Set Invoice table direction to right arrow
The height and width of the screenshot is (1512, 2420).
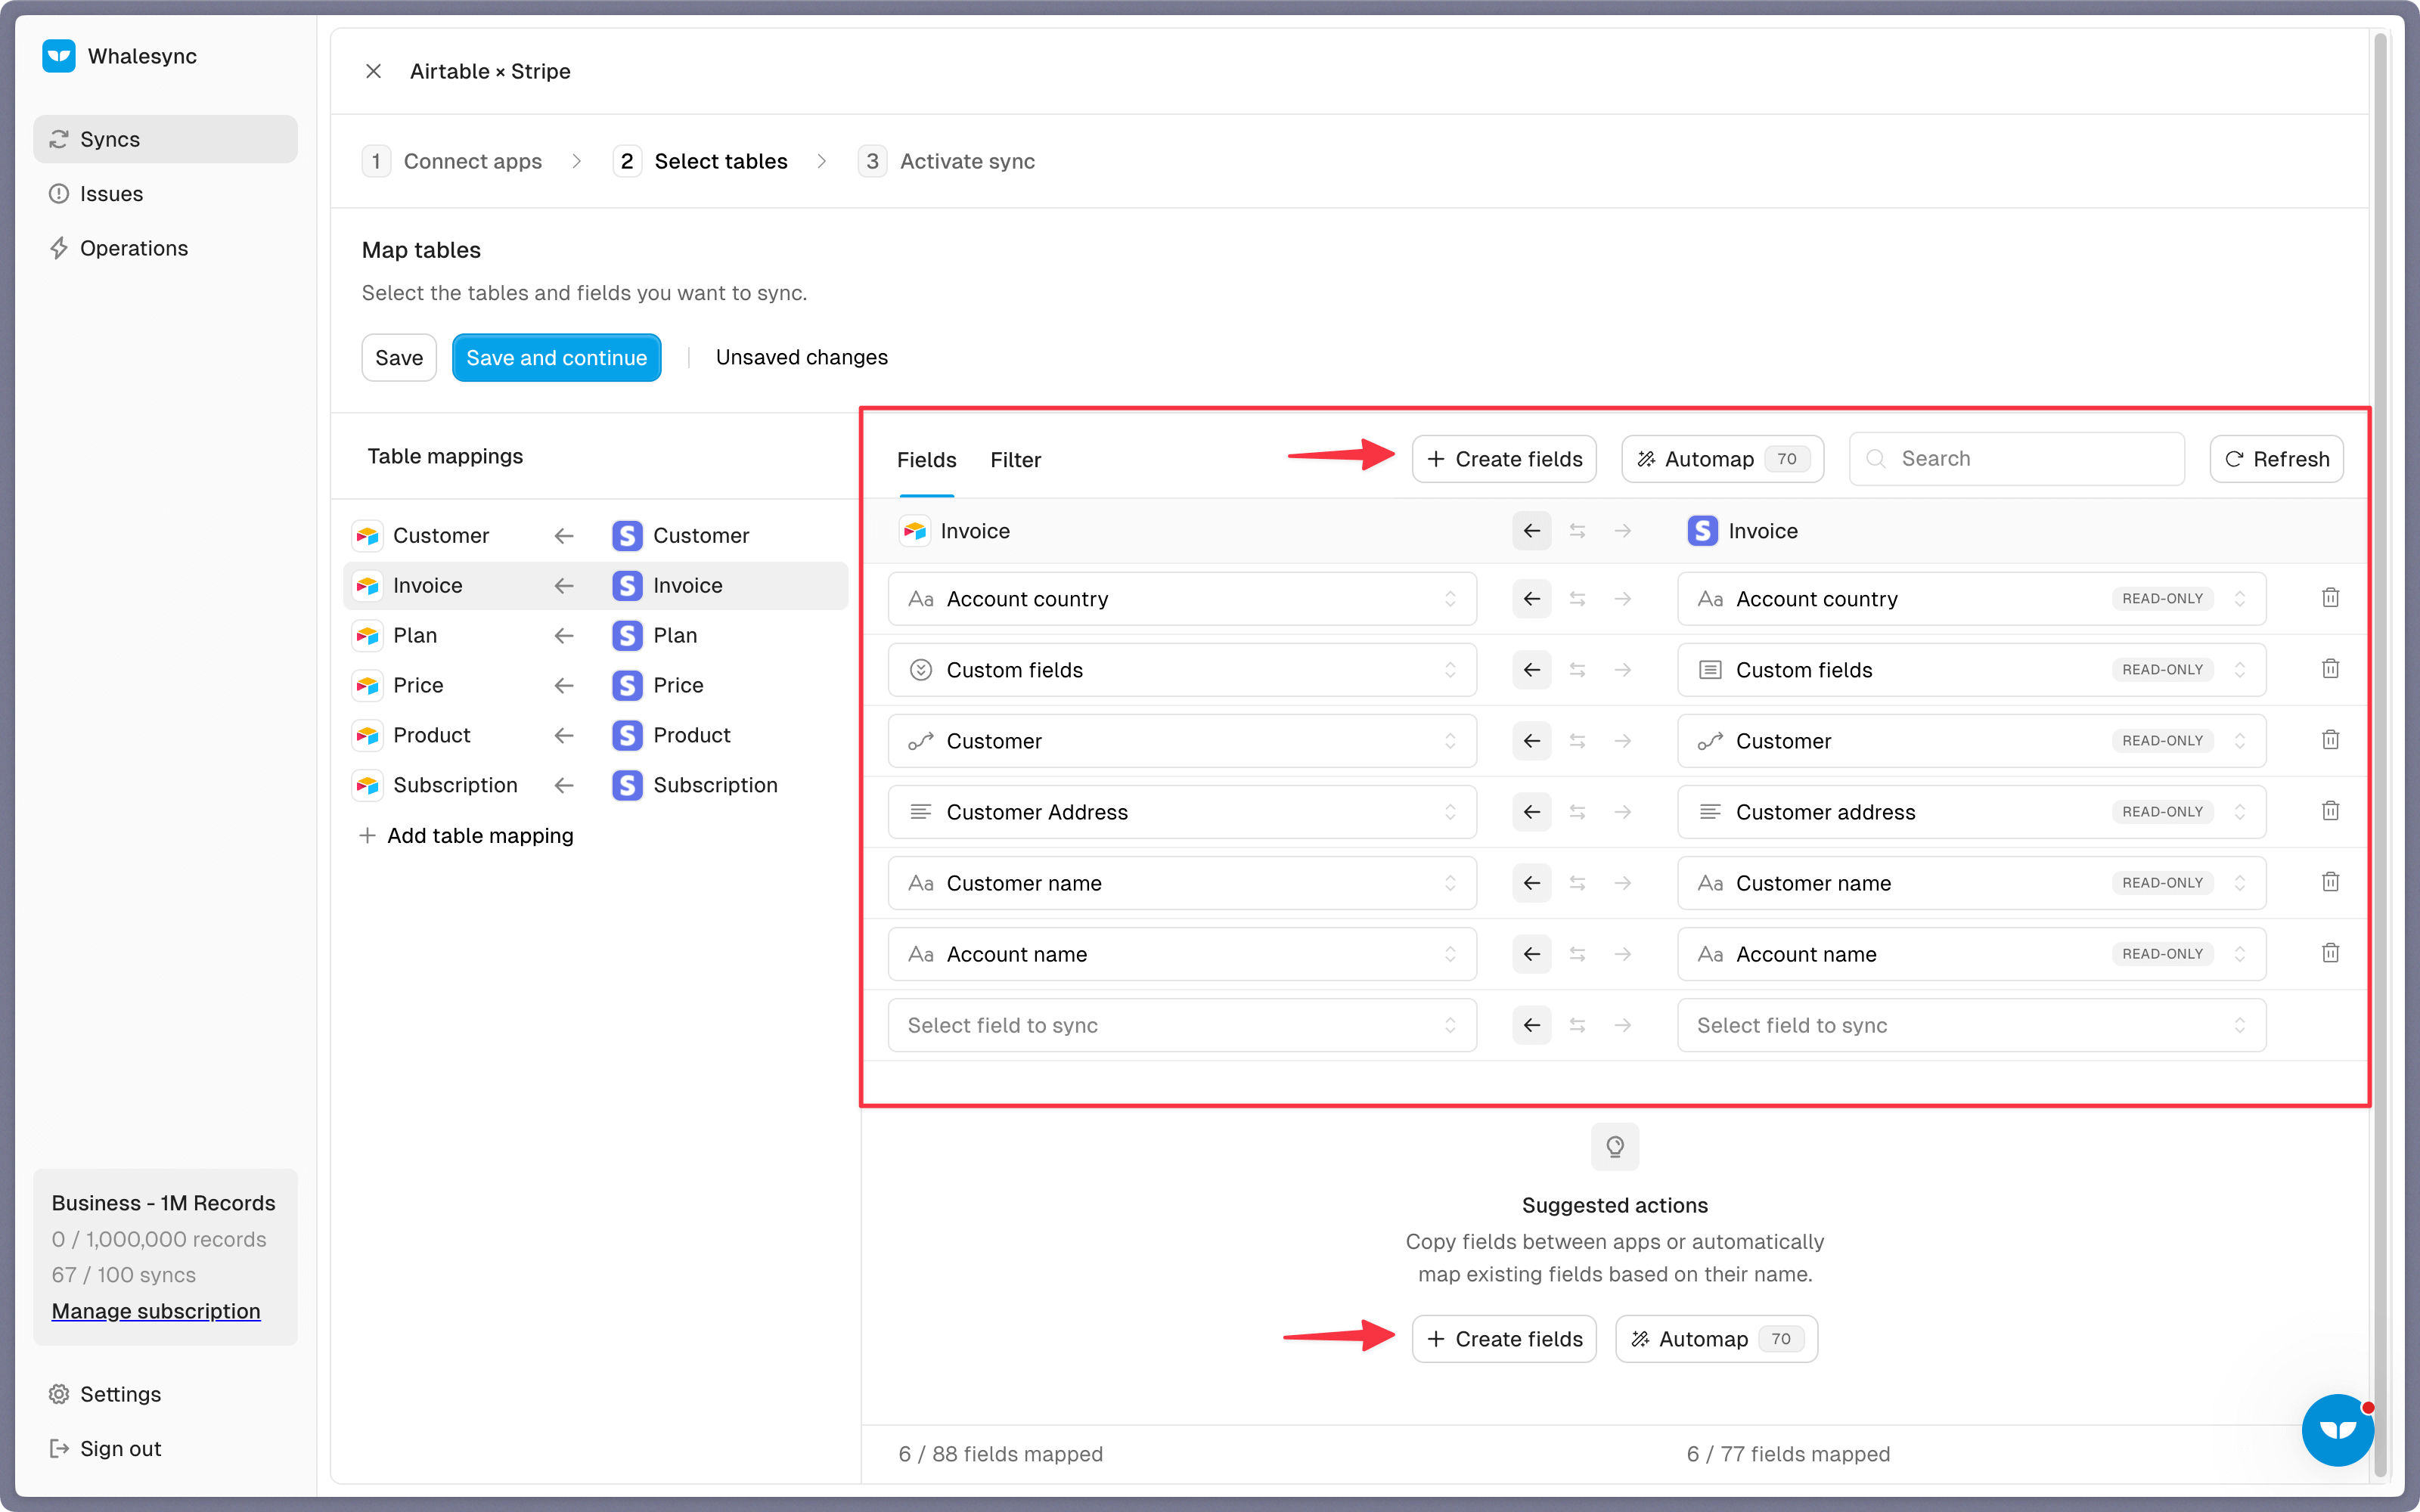click(1622, 531)
